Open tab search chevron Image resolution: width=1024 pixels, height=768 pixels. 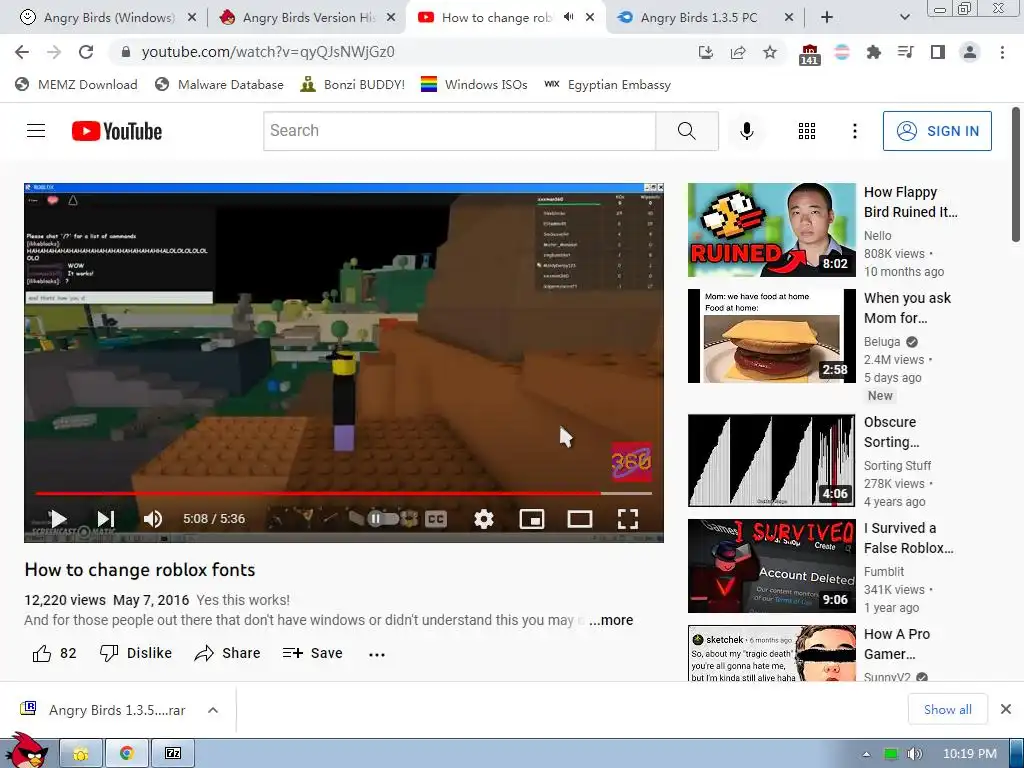[x=904, y=17]
